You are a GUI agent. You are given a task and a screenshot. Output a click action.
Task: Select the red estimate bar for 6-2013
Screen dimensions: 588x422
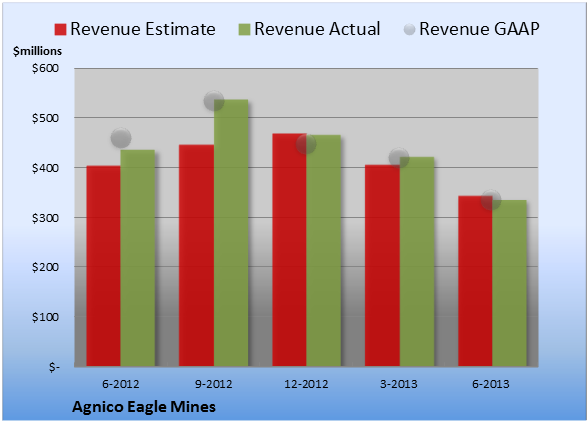tap(476, 281)
